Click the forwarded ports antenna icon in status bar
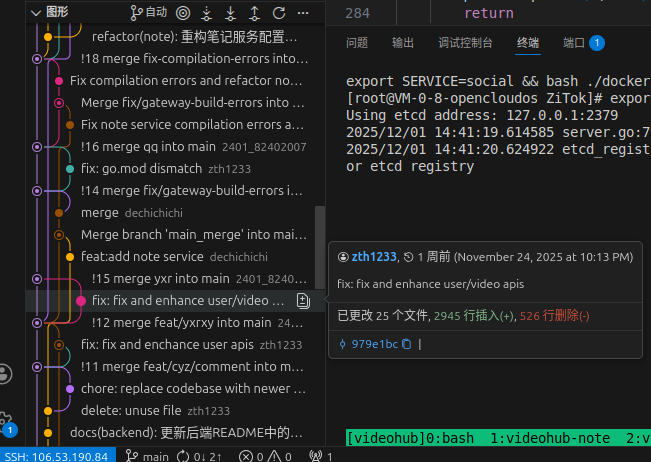Image resolution: width=651 pixels, height=462 pixels. [x=316, y=457]
